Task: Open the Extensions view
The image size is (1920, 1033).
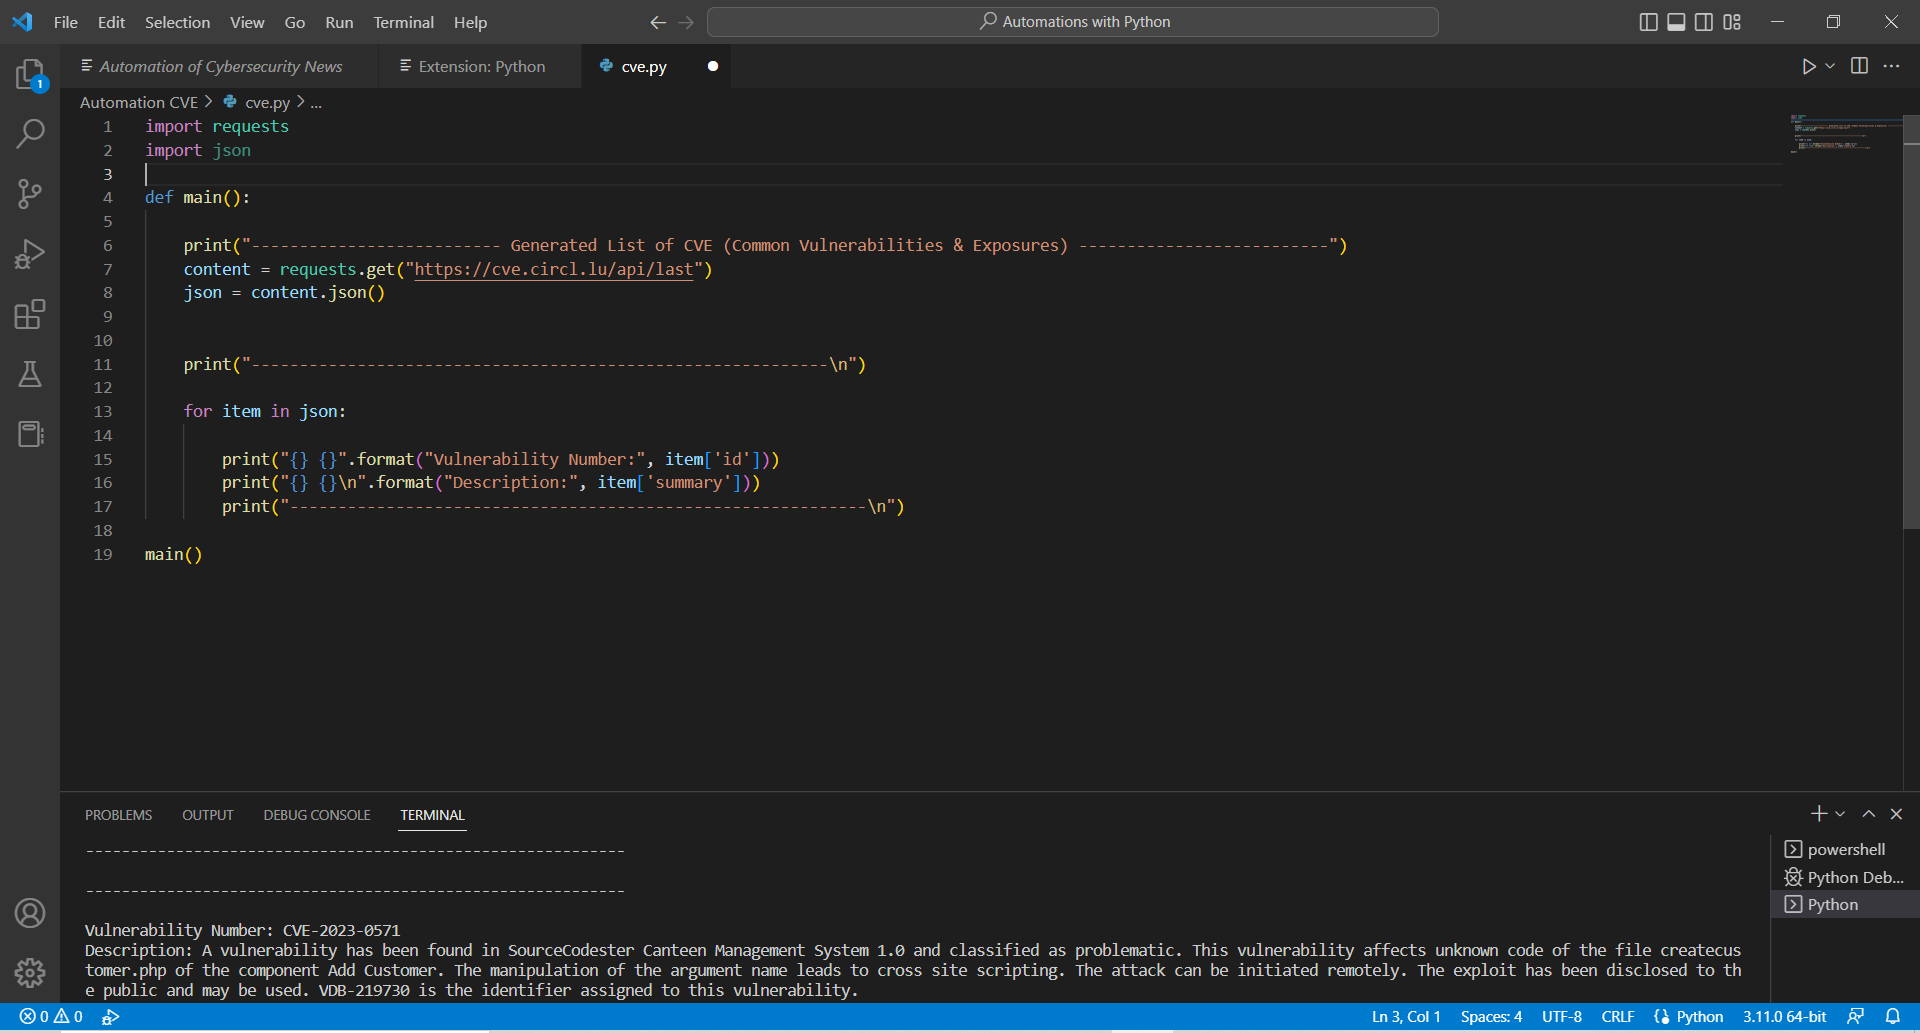Action: pyautogui.click(x=30, y=314)
